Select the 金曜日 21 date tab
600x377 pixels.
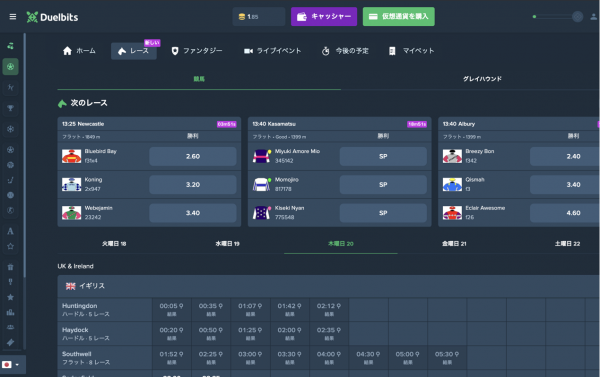(454, 243)
